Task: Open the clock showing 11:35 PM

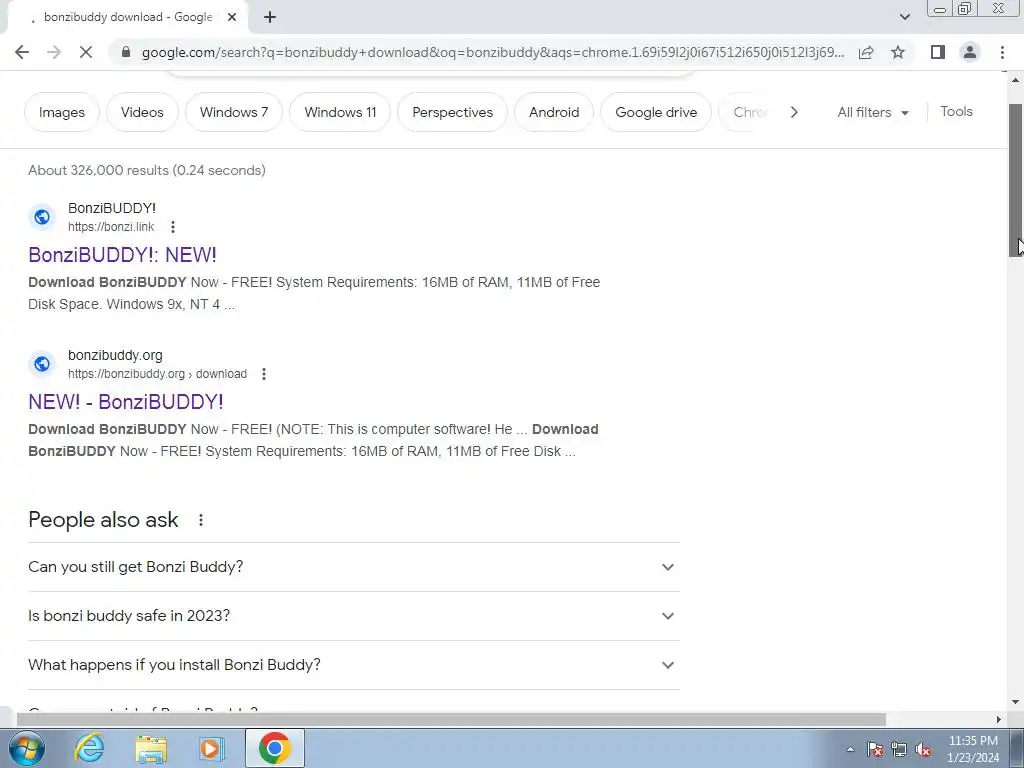Action: (x=973, y=749)
